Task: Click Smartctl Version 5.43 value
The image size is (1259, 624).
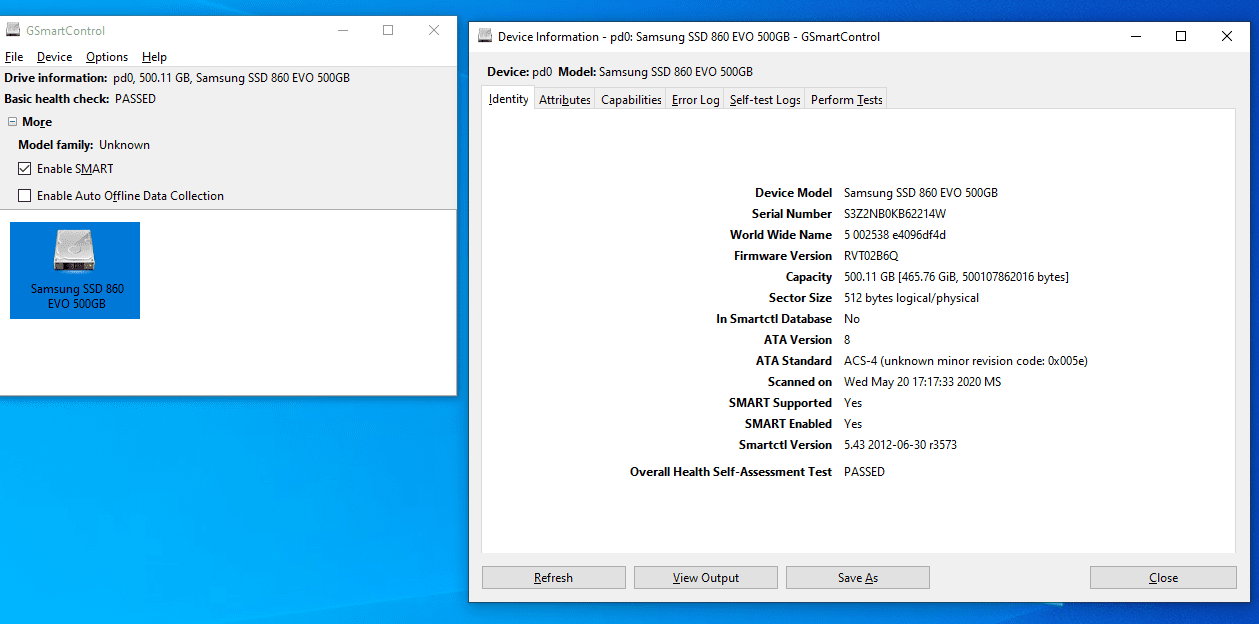Action: 900,445
